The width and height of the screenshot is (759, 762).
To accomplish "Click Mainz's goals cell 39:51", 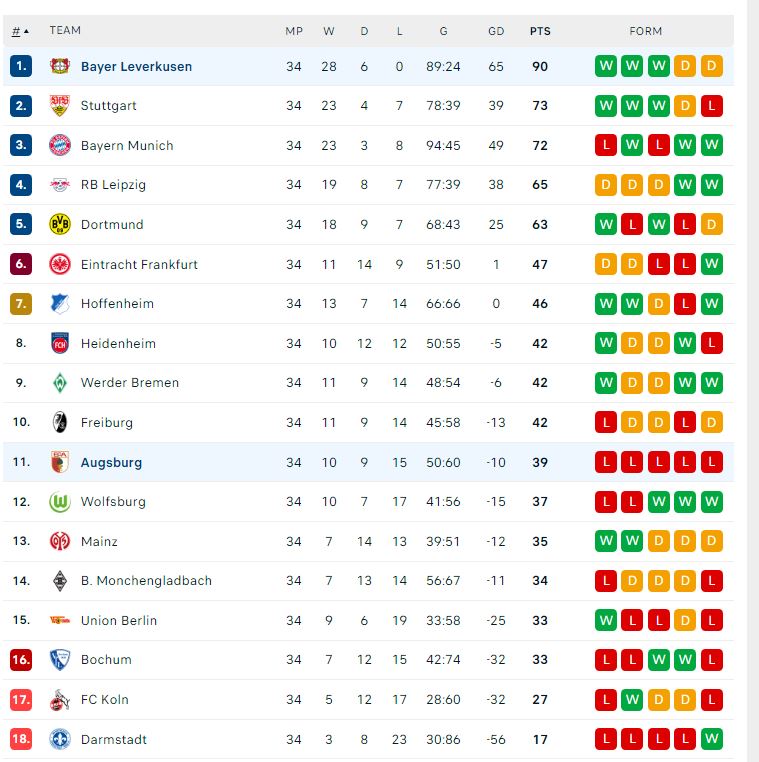I will (443, 541).
